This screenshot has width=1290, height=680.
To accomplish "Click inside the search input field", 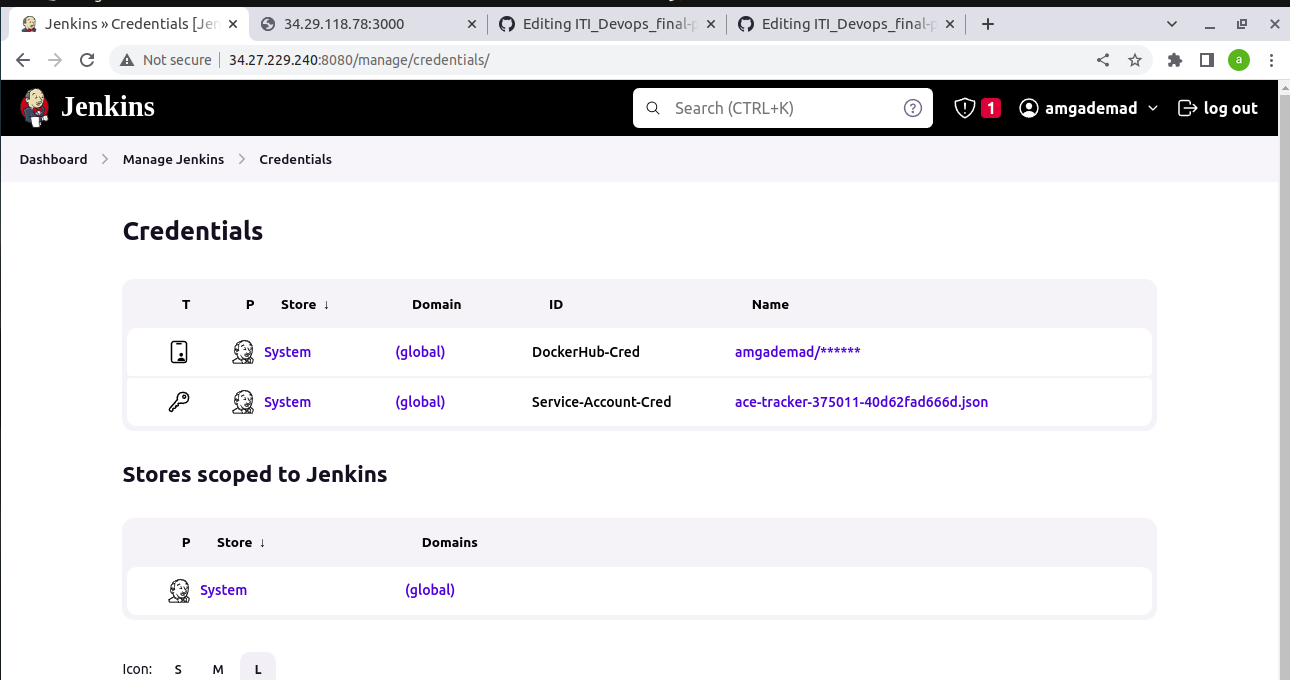I will point(780,108).
